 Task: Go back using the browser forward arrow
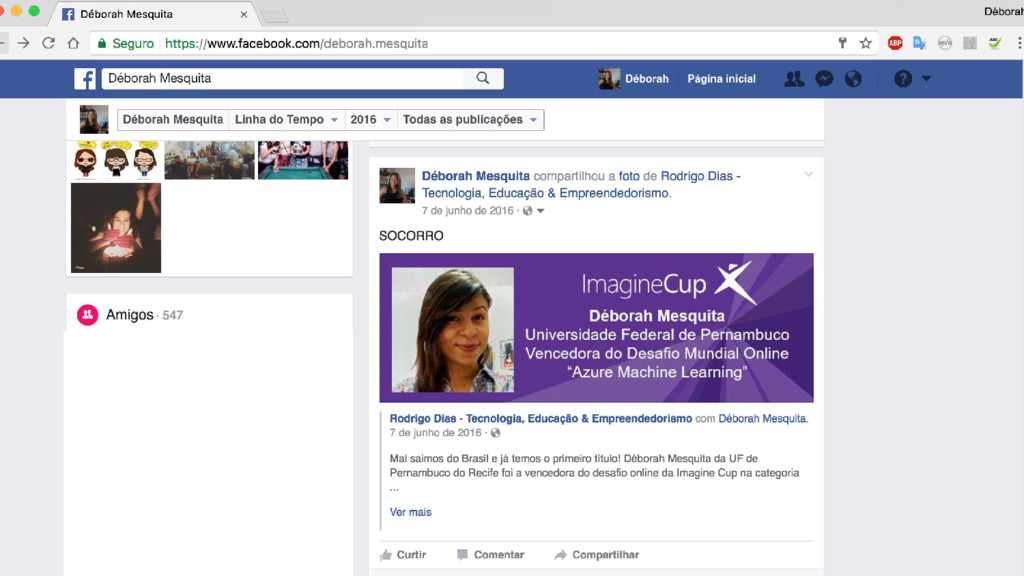(x=24, y=43)
